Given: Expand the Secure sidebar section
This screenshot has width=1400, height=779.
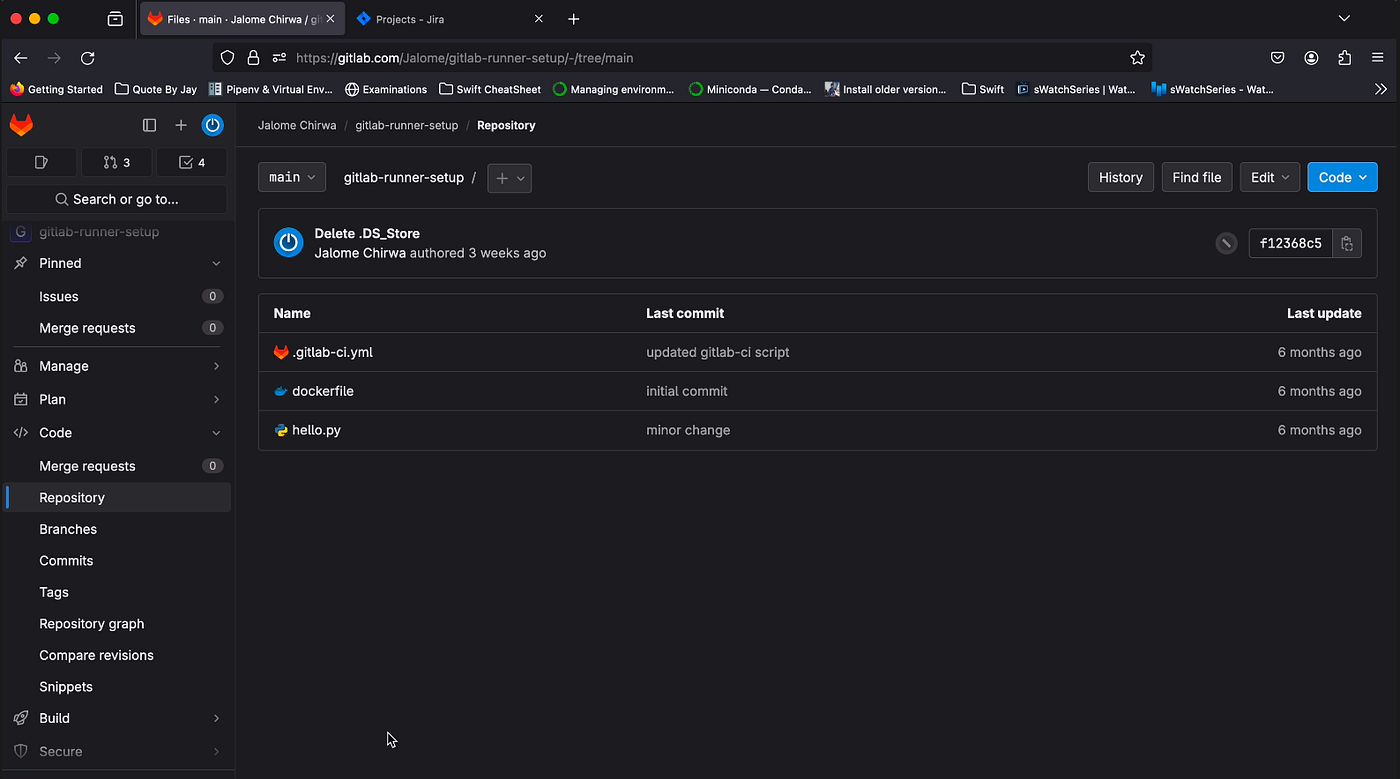Looking at the screenshot, I should pyautogui.click(x=117, y=751).
